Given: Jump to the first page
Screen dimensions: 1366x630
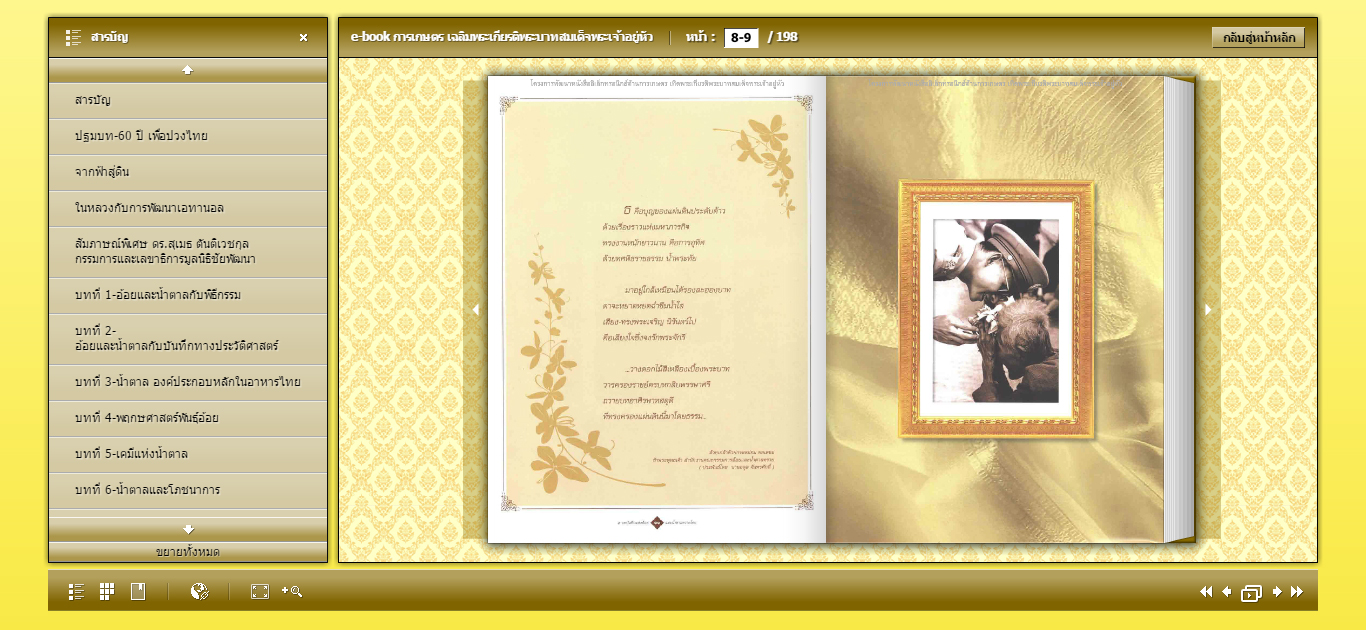Looking at the screenshot, I should (1206, 592).
